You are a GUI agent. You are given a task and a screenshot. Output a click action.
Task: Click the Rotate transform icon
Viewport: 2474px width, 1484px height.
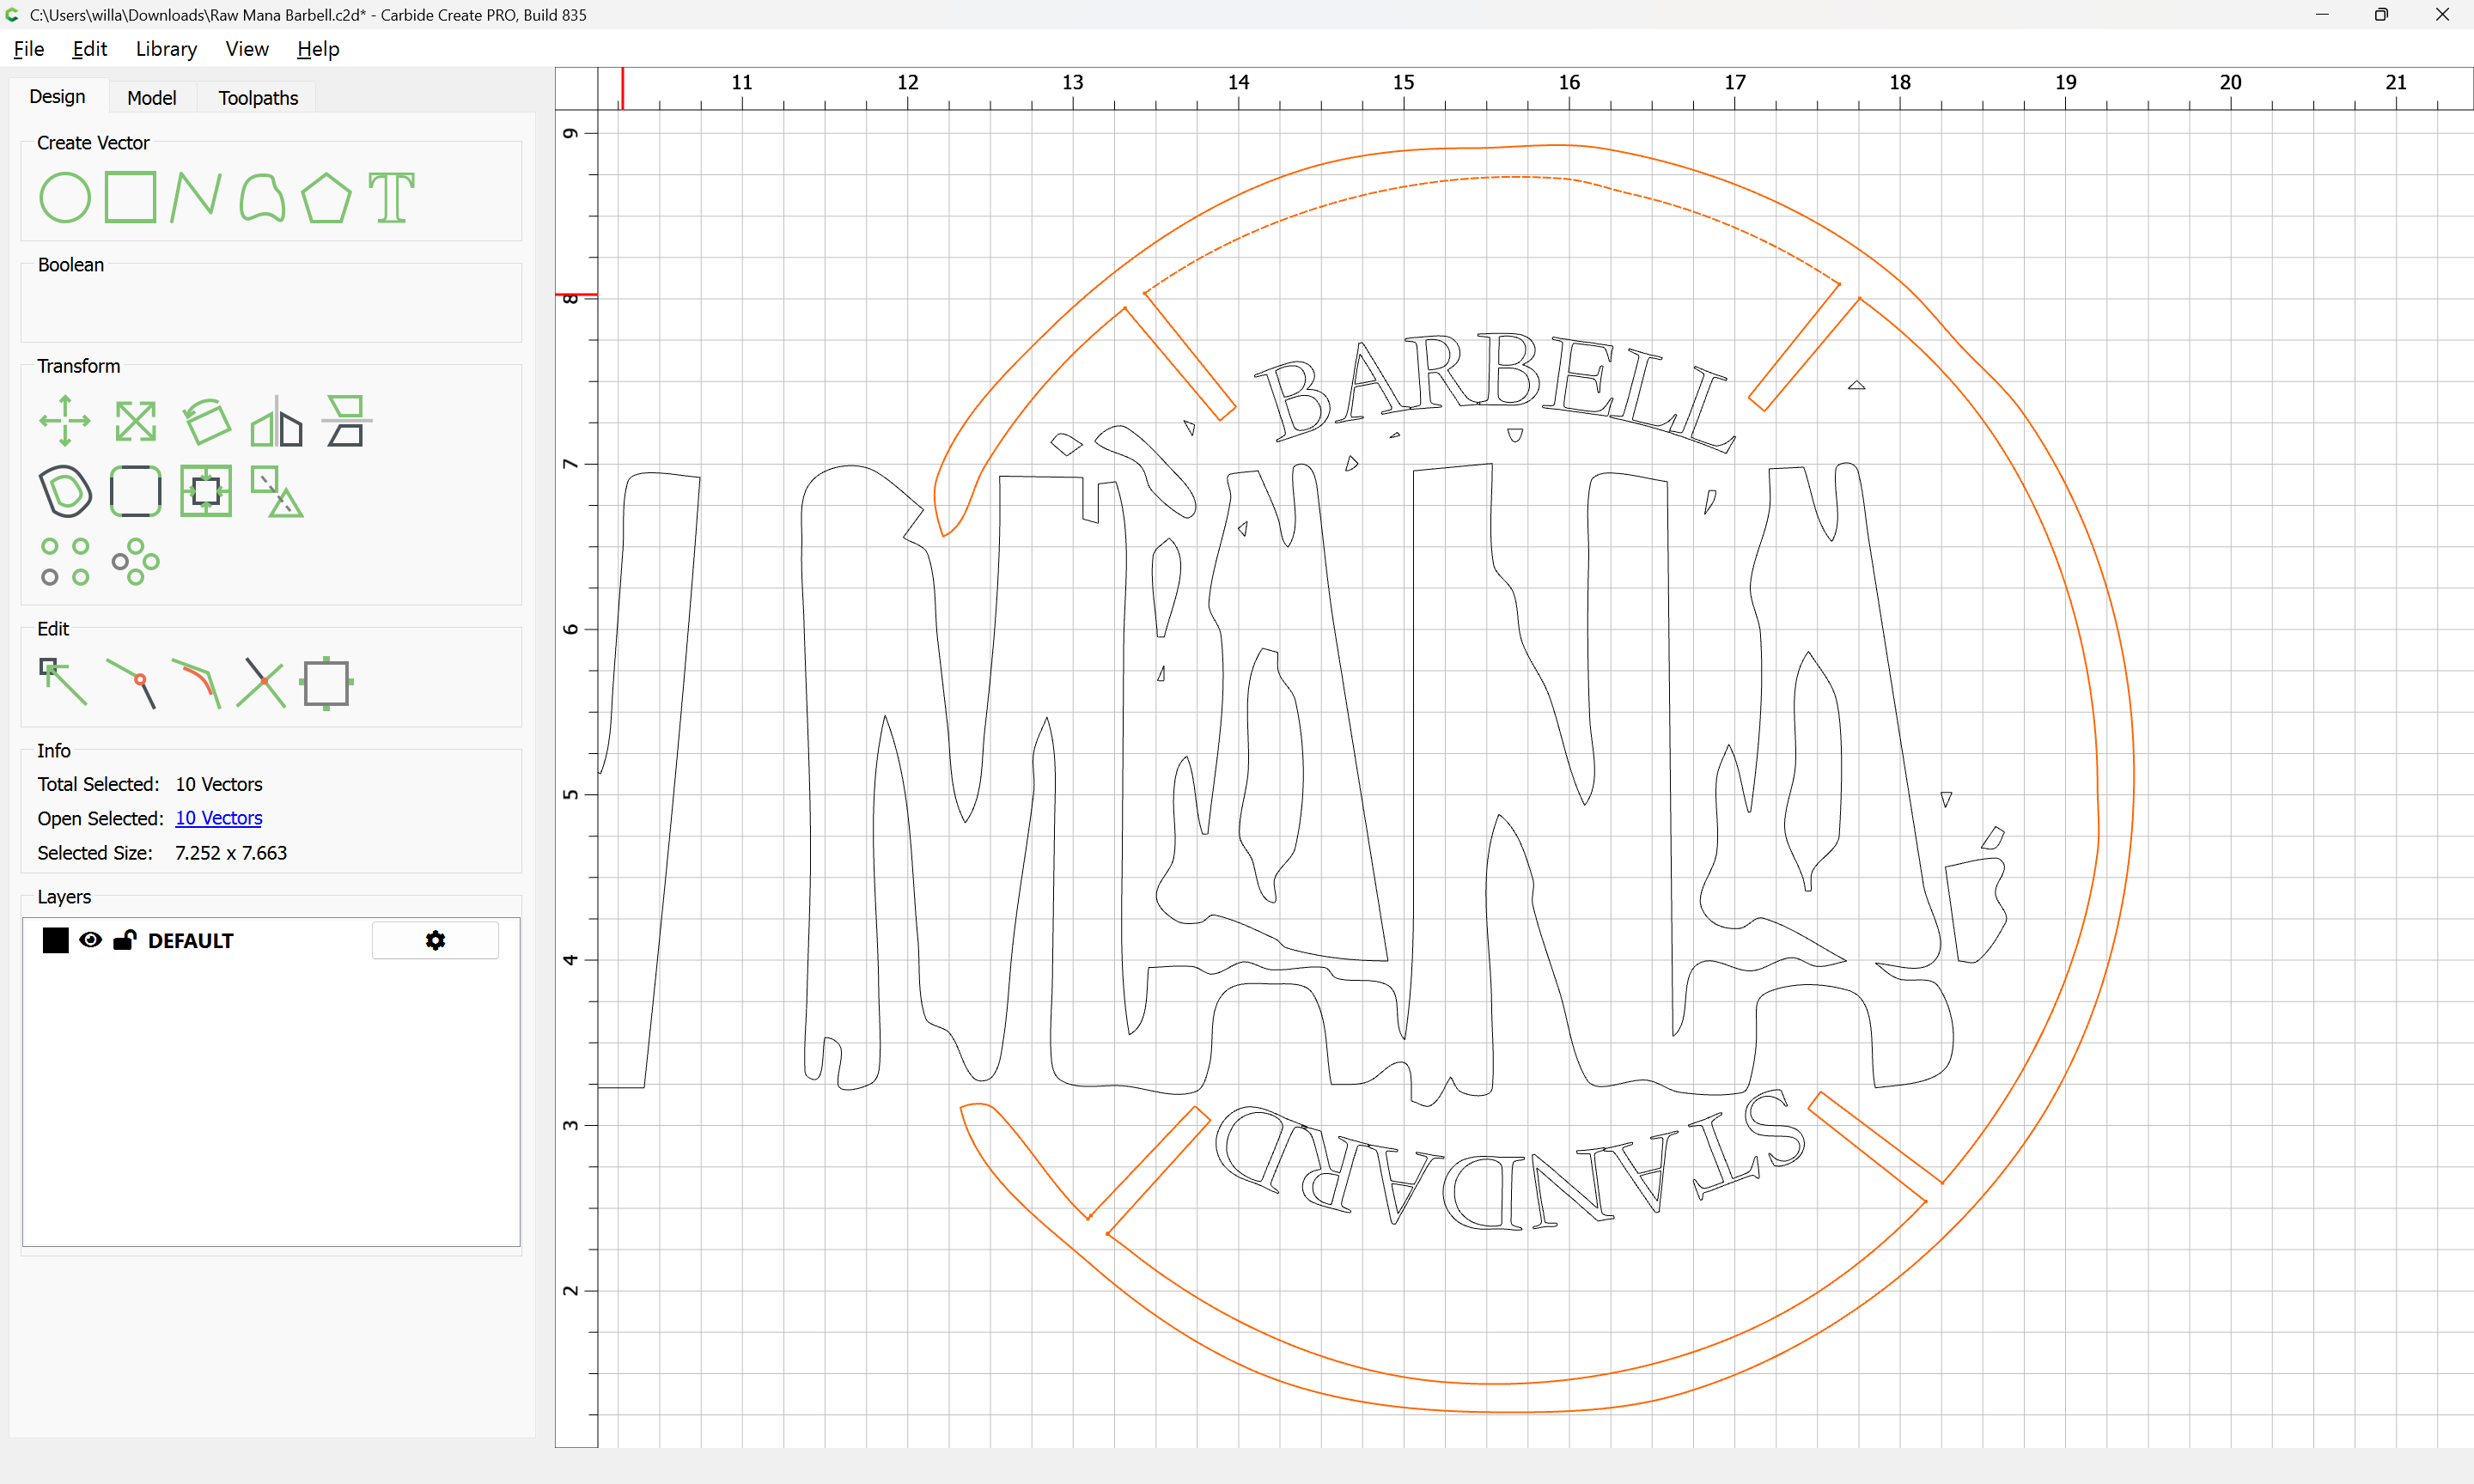[x=206, y=421]
